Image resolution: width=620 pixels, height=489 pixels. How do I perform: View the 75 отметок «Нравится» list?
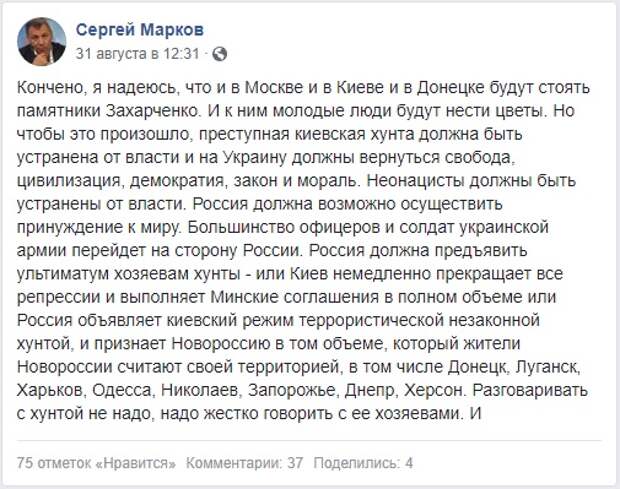(x=96, y=463)
